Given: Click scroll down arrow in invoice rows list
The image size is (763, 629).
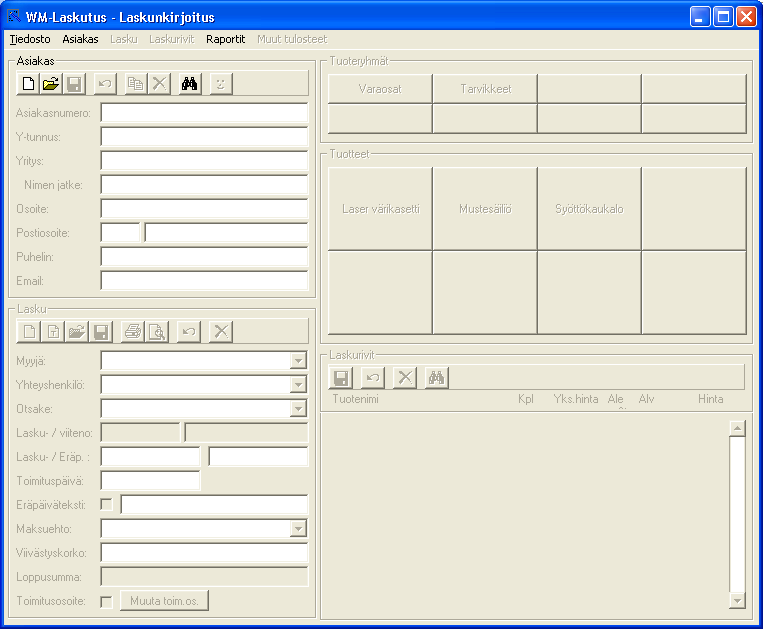Looking at the screenshot, I should (737, 600).
